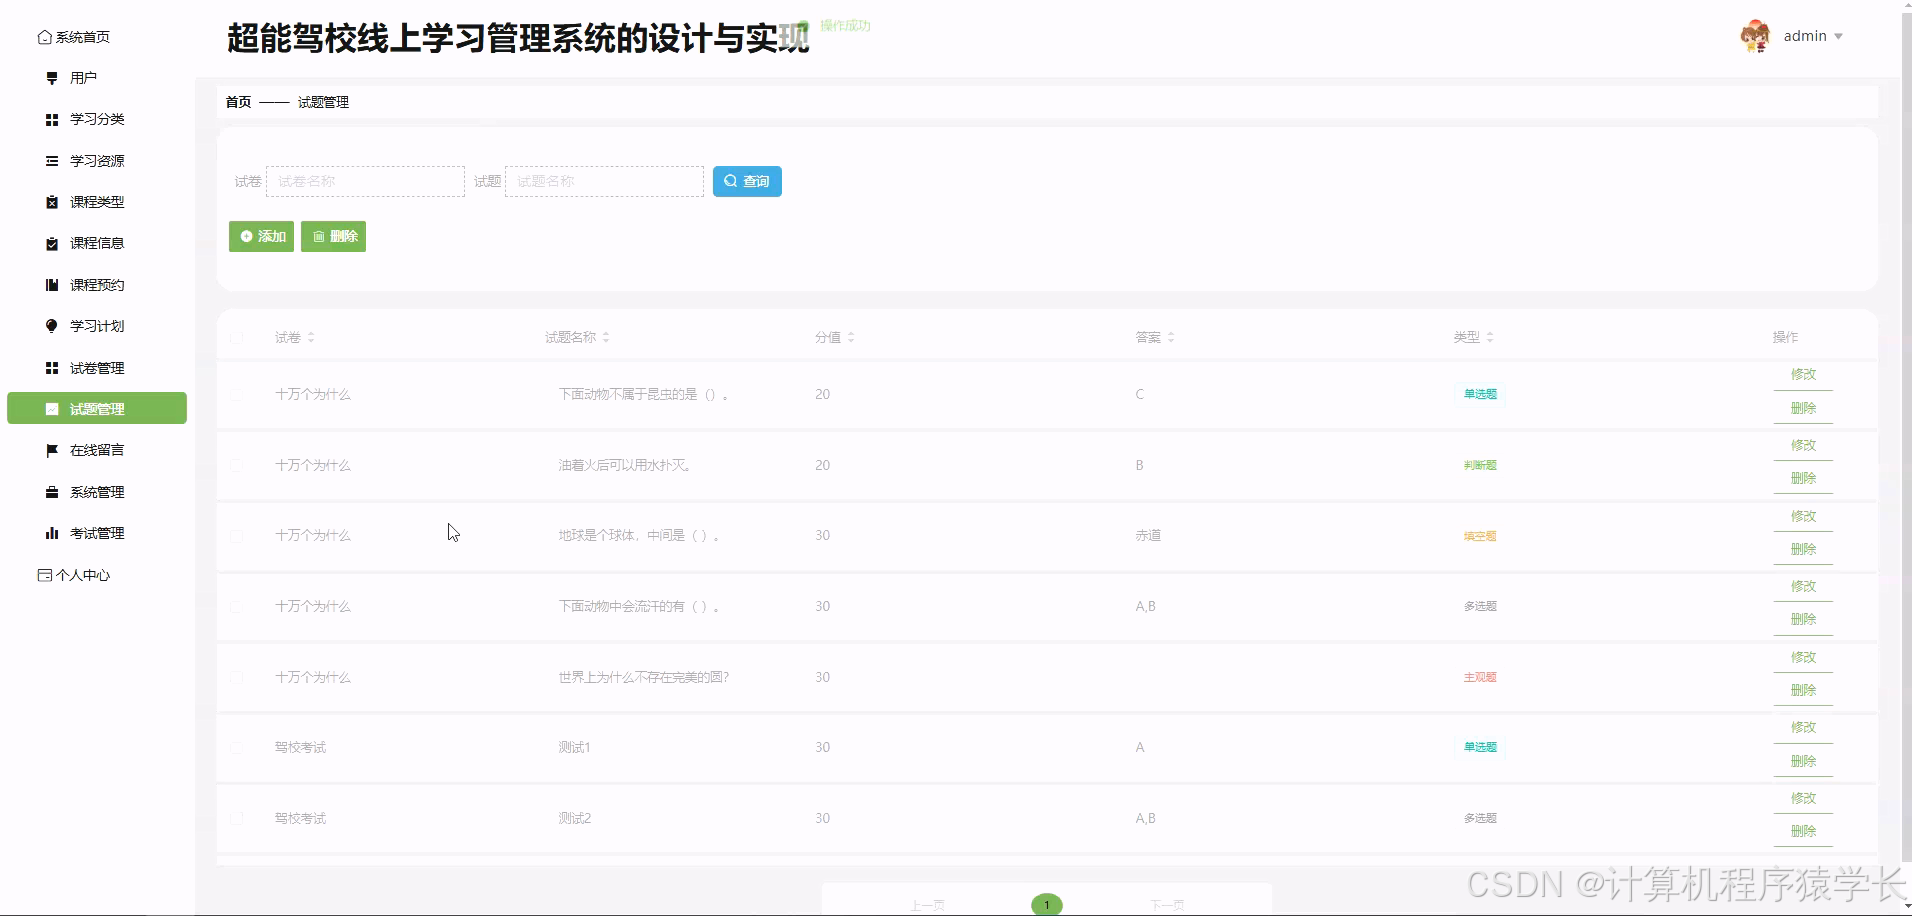1912x916 pixels.
Task: Click the green 添加 button
Action: [261, 237]
